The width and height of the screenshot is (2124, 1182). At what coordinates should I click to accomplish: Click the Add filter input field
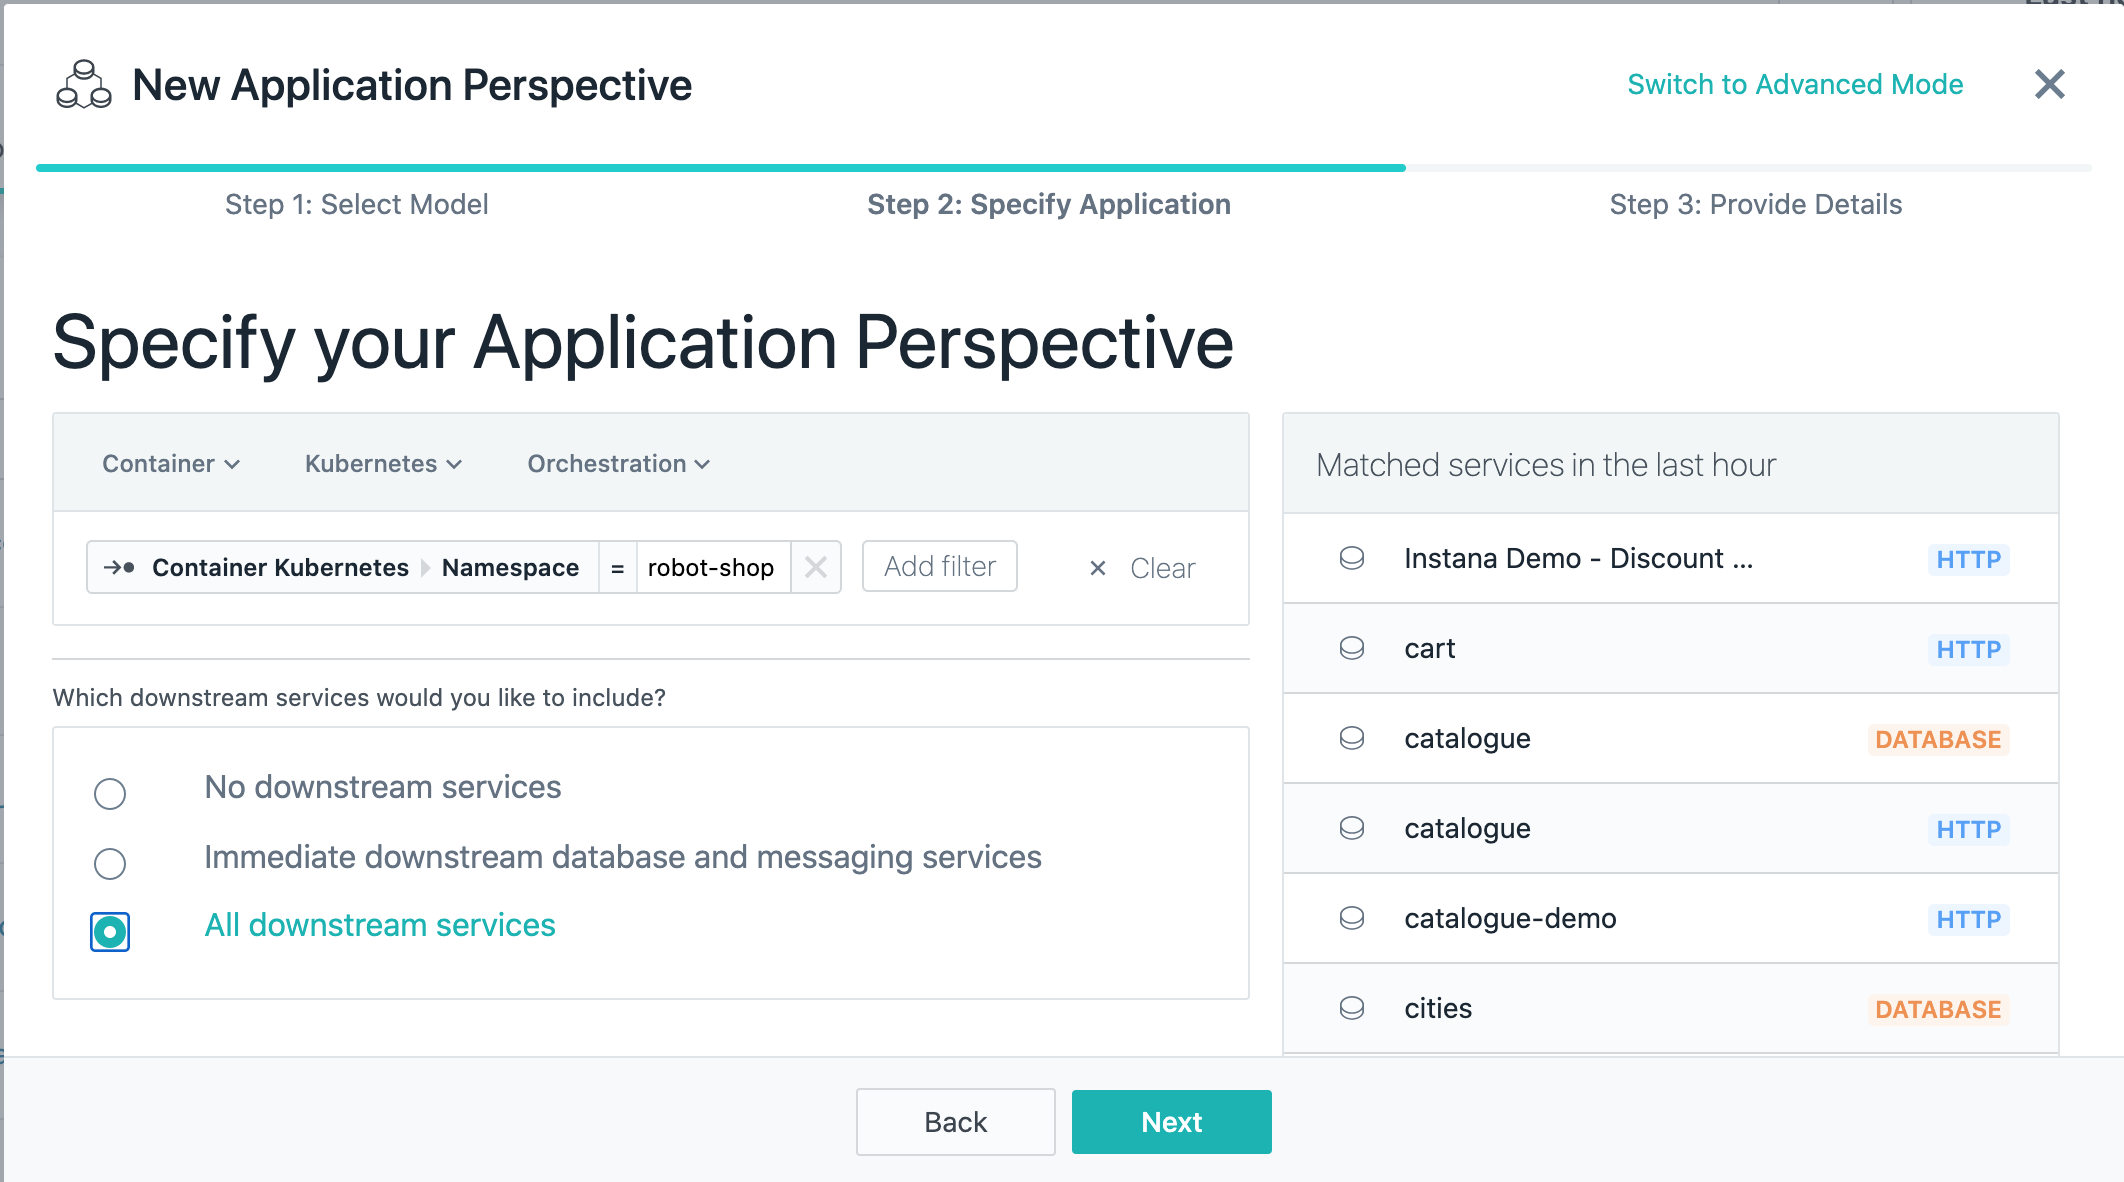coord(940,567)
